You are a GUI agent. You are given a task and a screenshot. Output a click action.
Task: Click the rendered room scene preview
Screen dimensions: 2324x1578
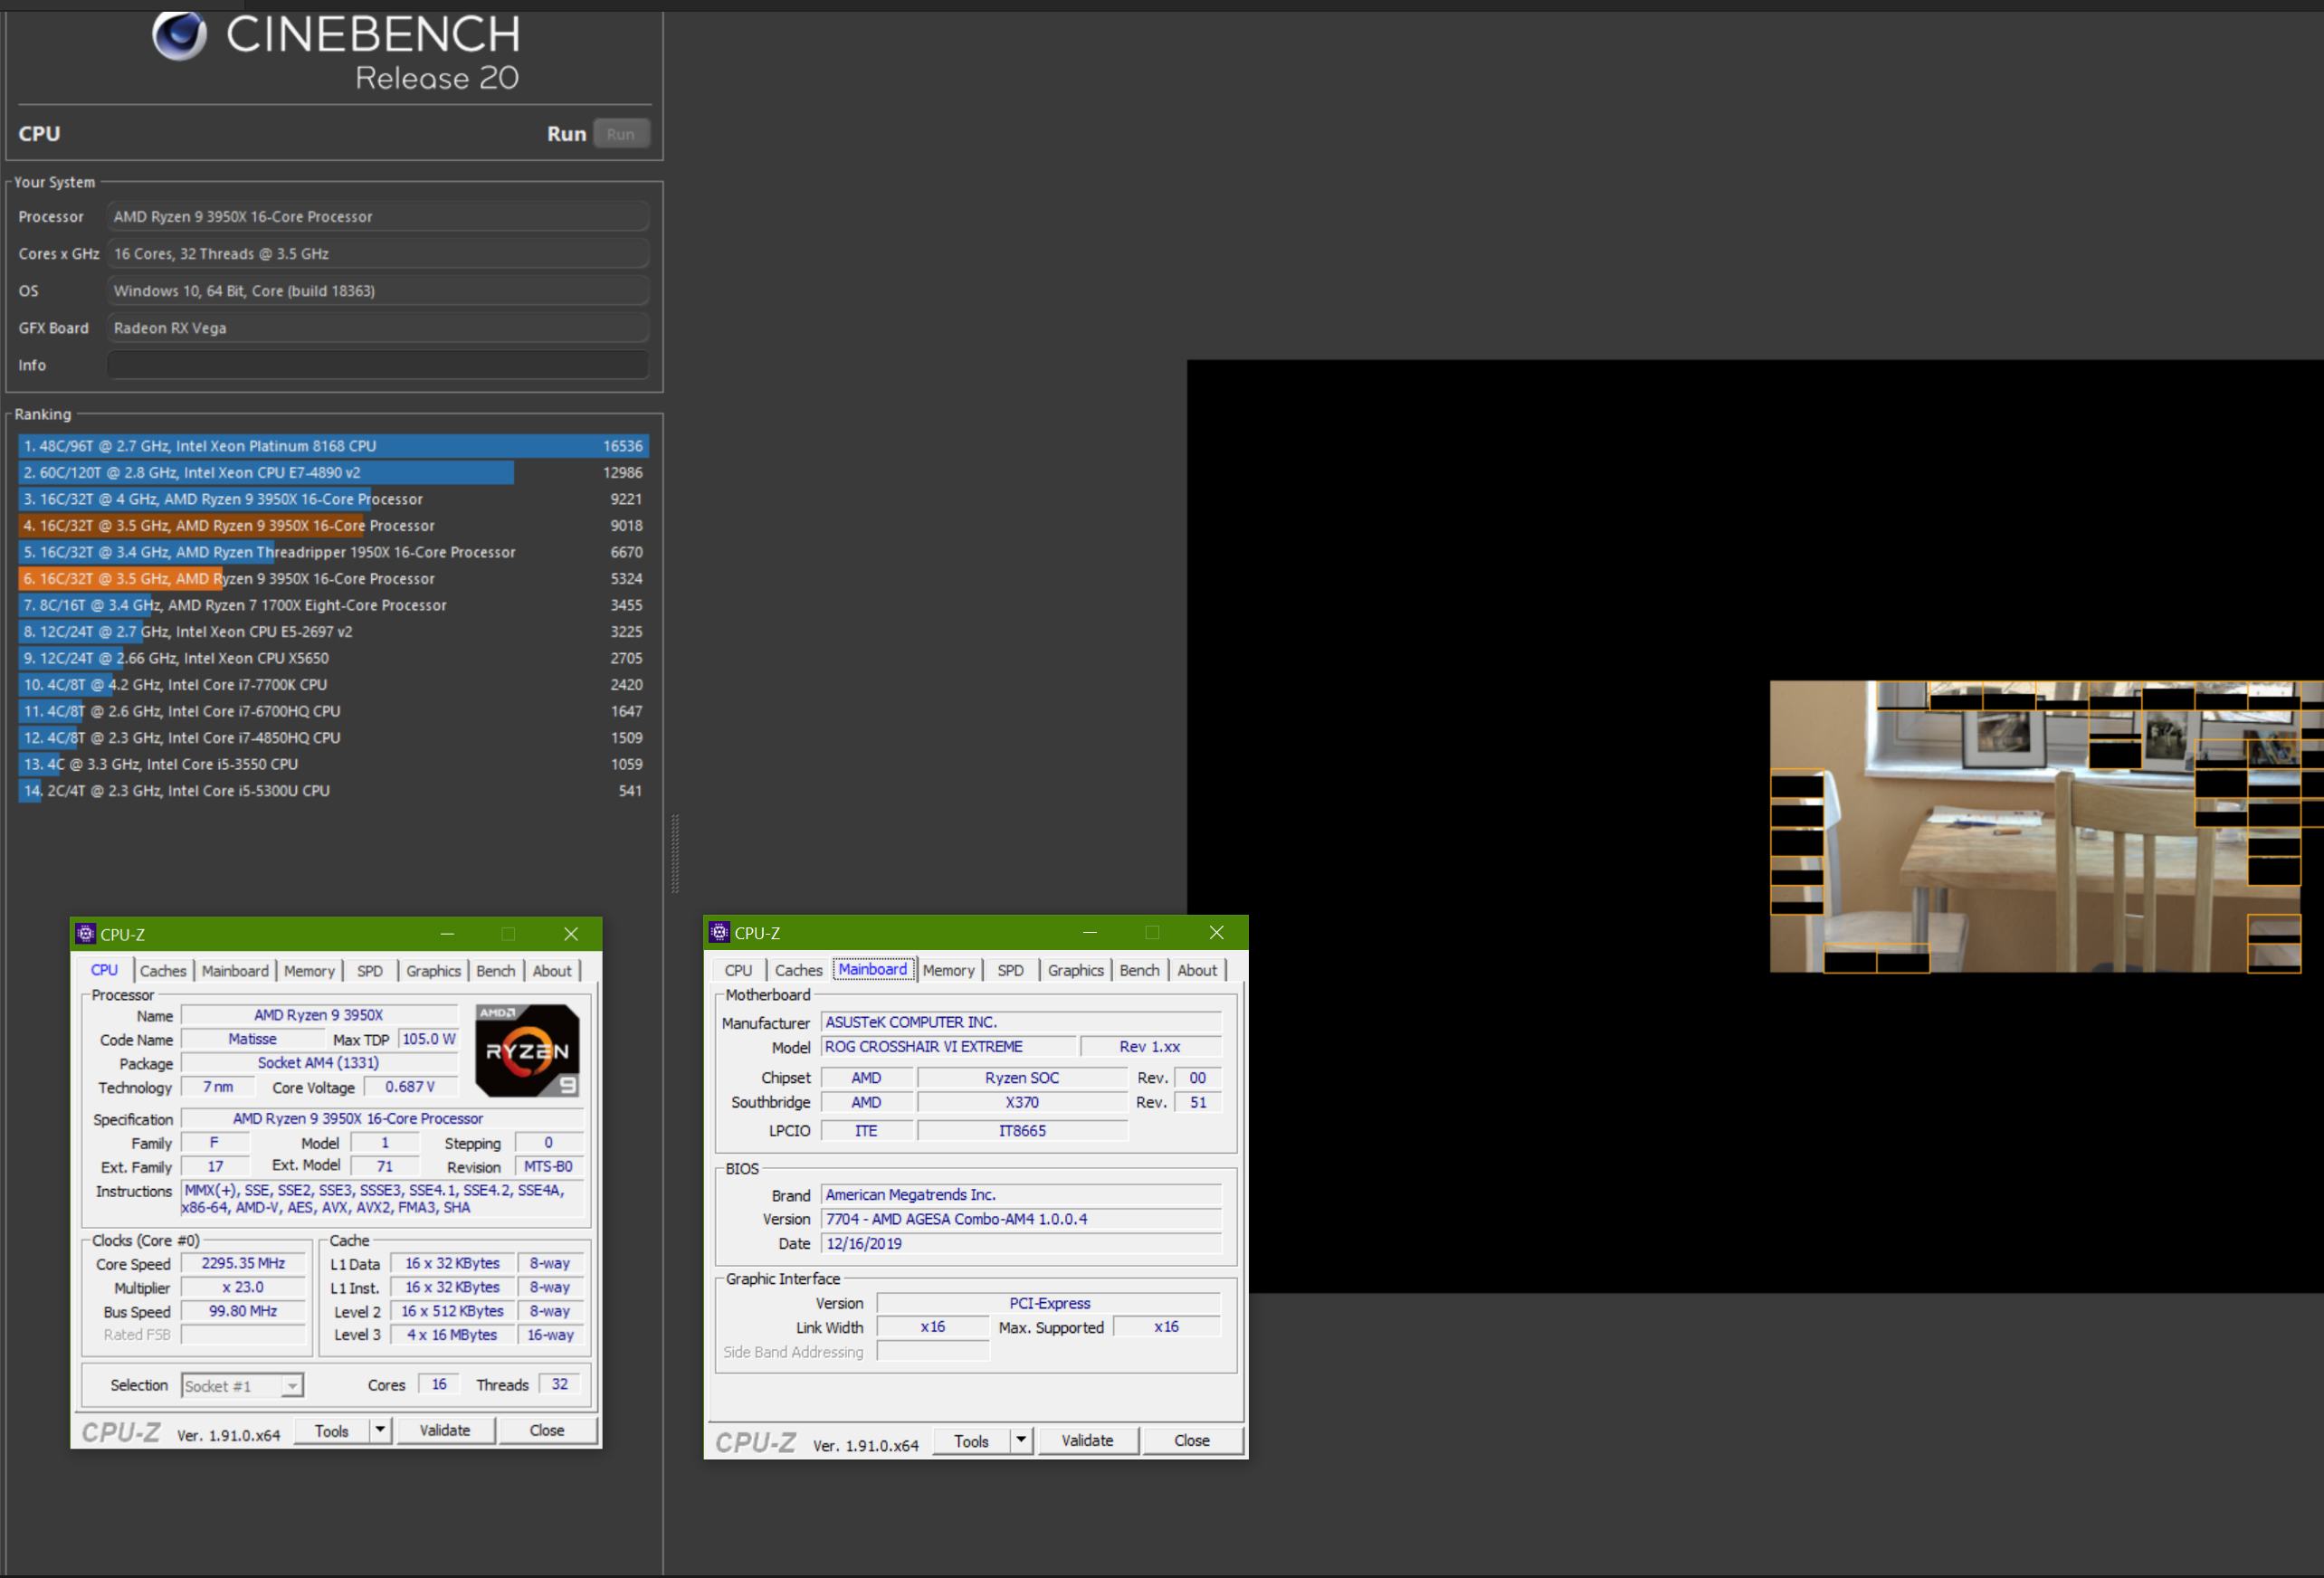2046,826
